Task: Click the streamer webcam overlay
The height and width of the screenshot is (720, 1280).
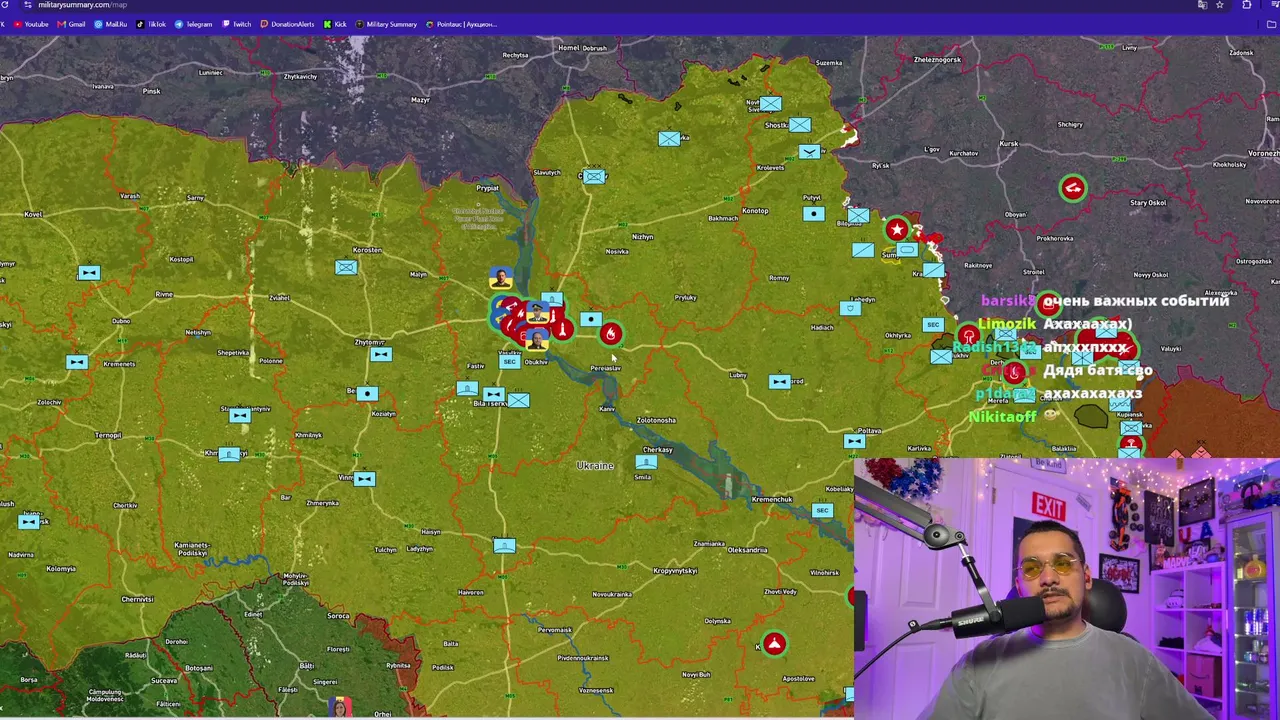Action: click(1067, 588)
